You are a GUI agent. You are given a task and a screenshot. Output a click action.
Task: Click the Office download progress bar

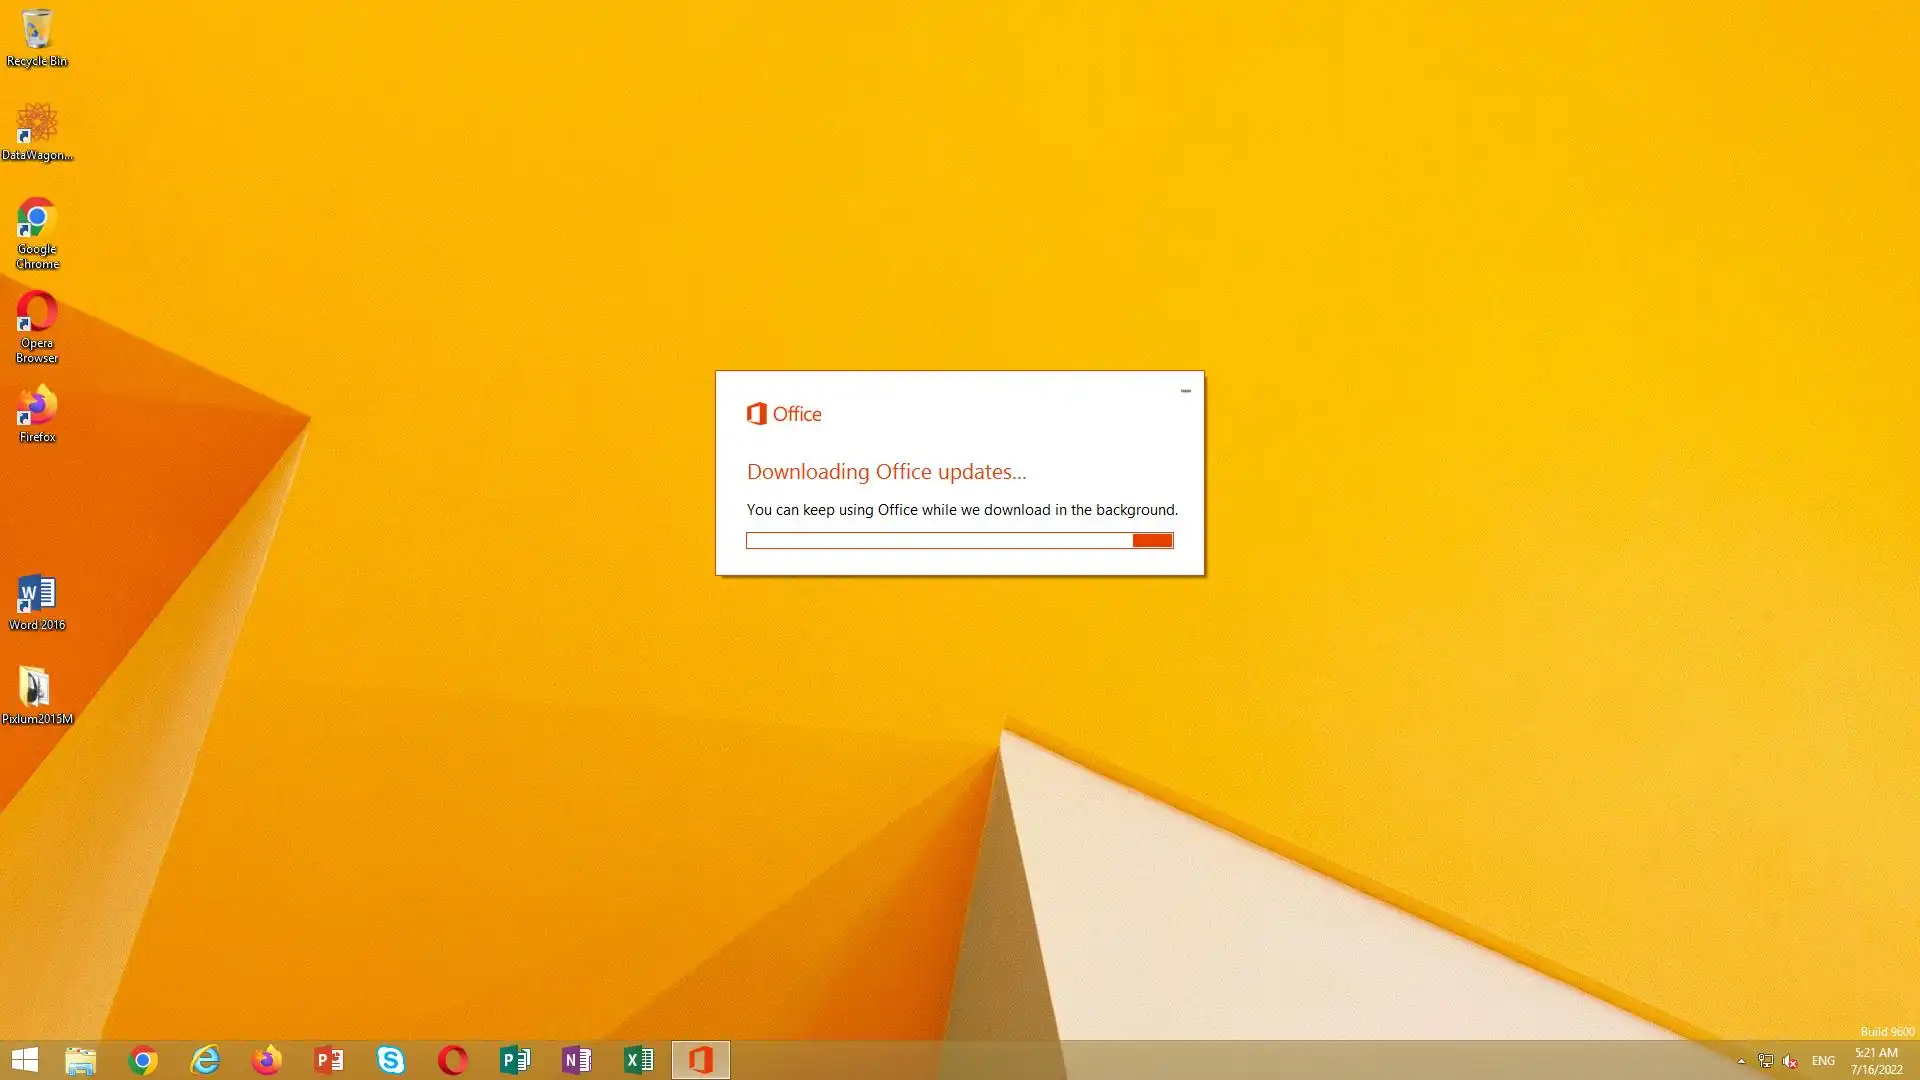click(x=959, y=541)
